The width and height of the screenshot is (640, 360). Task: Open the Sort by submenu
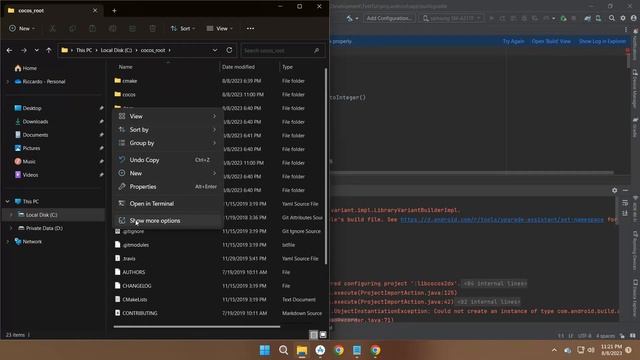tap(168, 130)
